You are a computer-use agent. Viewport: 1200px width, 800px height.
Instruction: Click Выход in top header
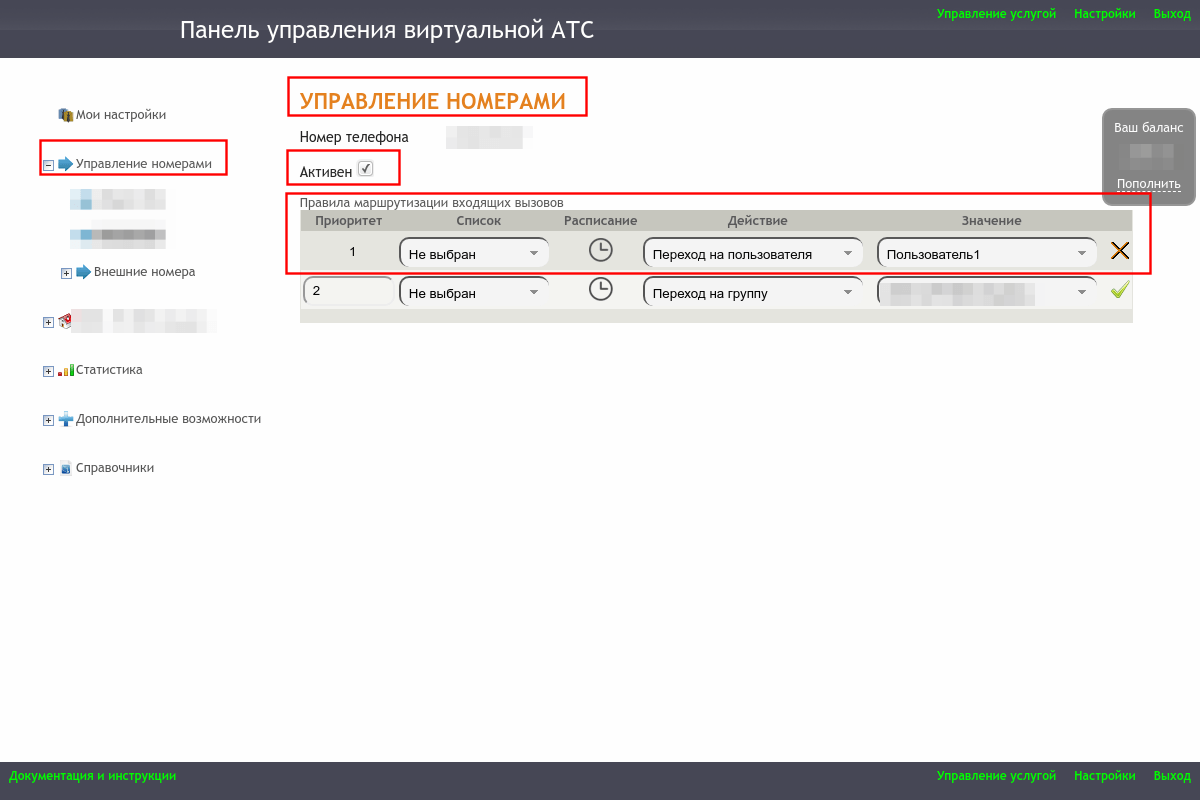[x=1172, y=14]
